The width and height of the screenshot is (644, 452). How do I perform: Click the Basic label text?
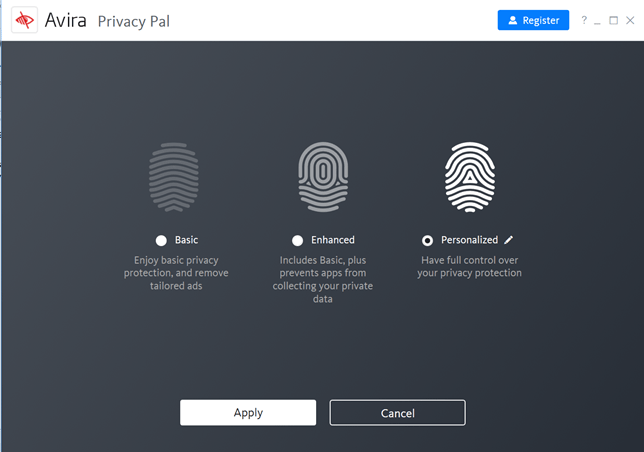point(186,240)
